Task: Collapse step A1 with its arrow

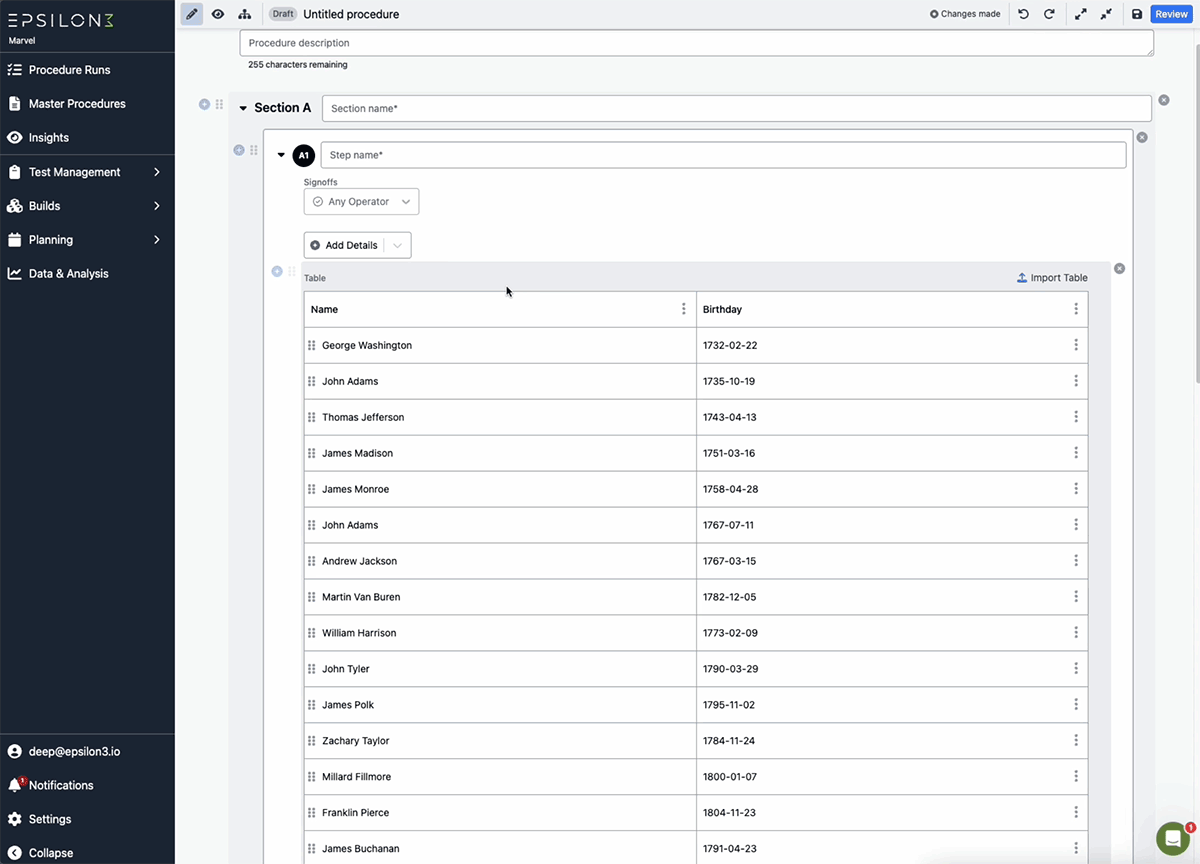Action: 281,155
